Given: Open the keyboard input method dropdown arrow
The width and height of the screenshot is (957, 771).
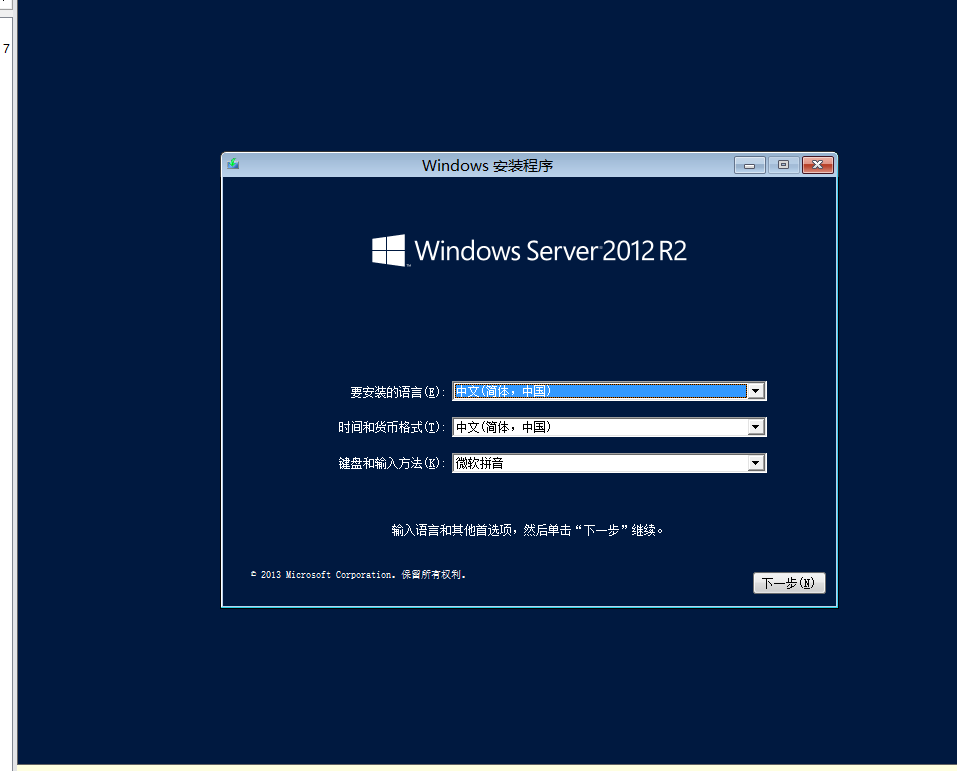Looking at the screenshot, I should click(756, 463).
